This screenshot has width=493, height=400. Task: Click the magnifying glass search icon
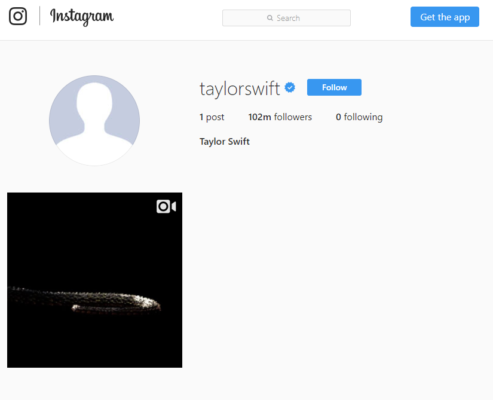click(x=270, y=18)
